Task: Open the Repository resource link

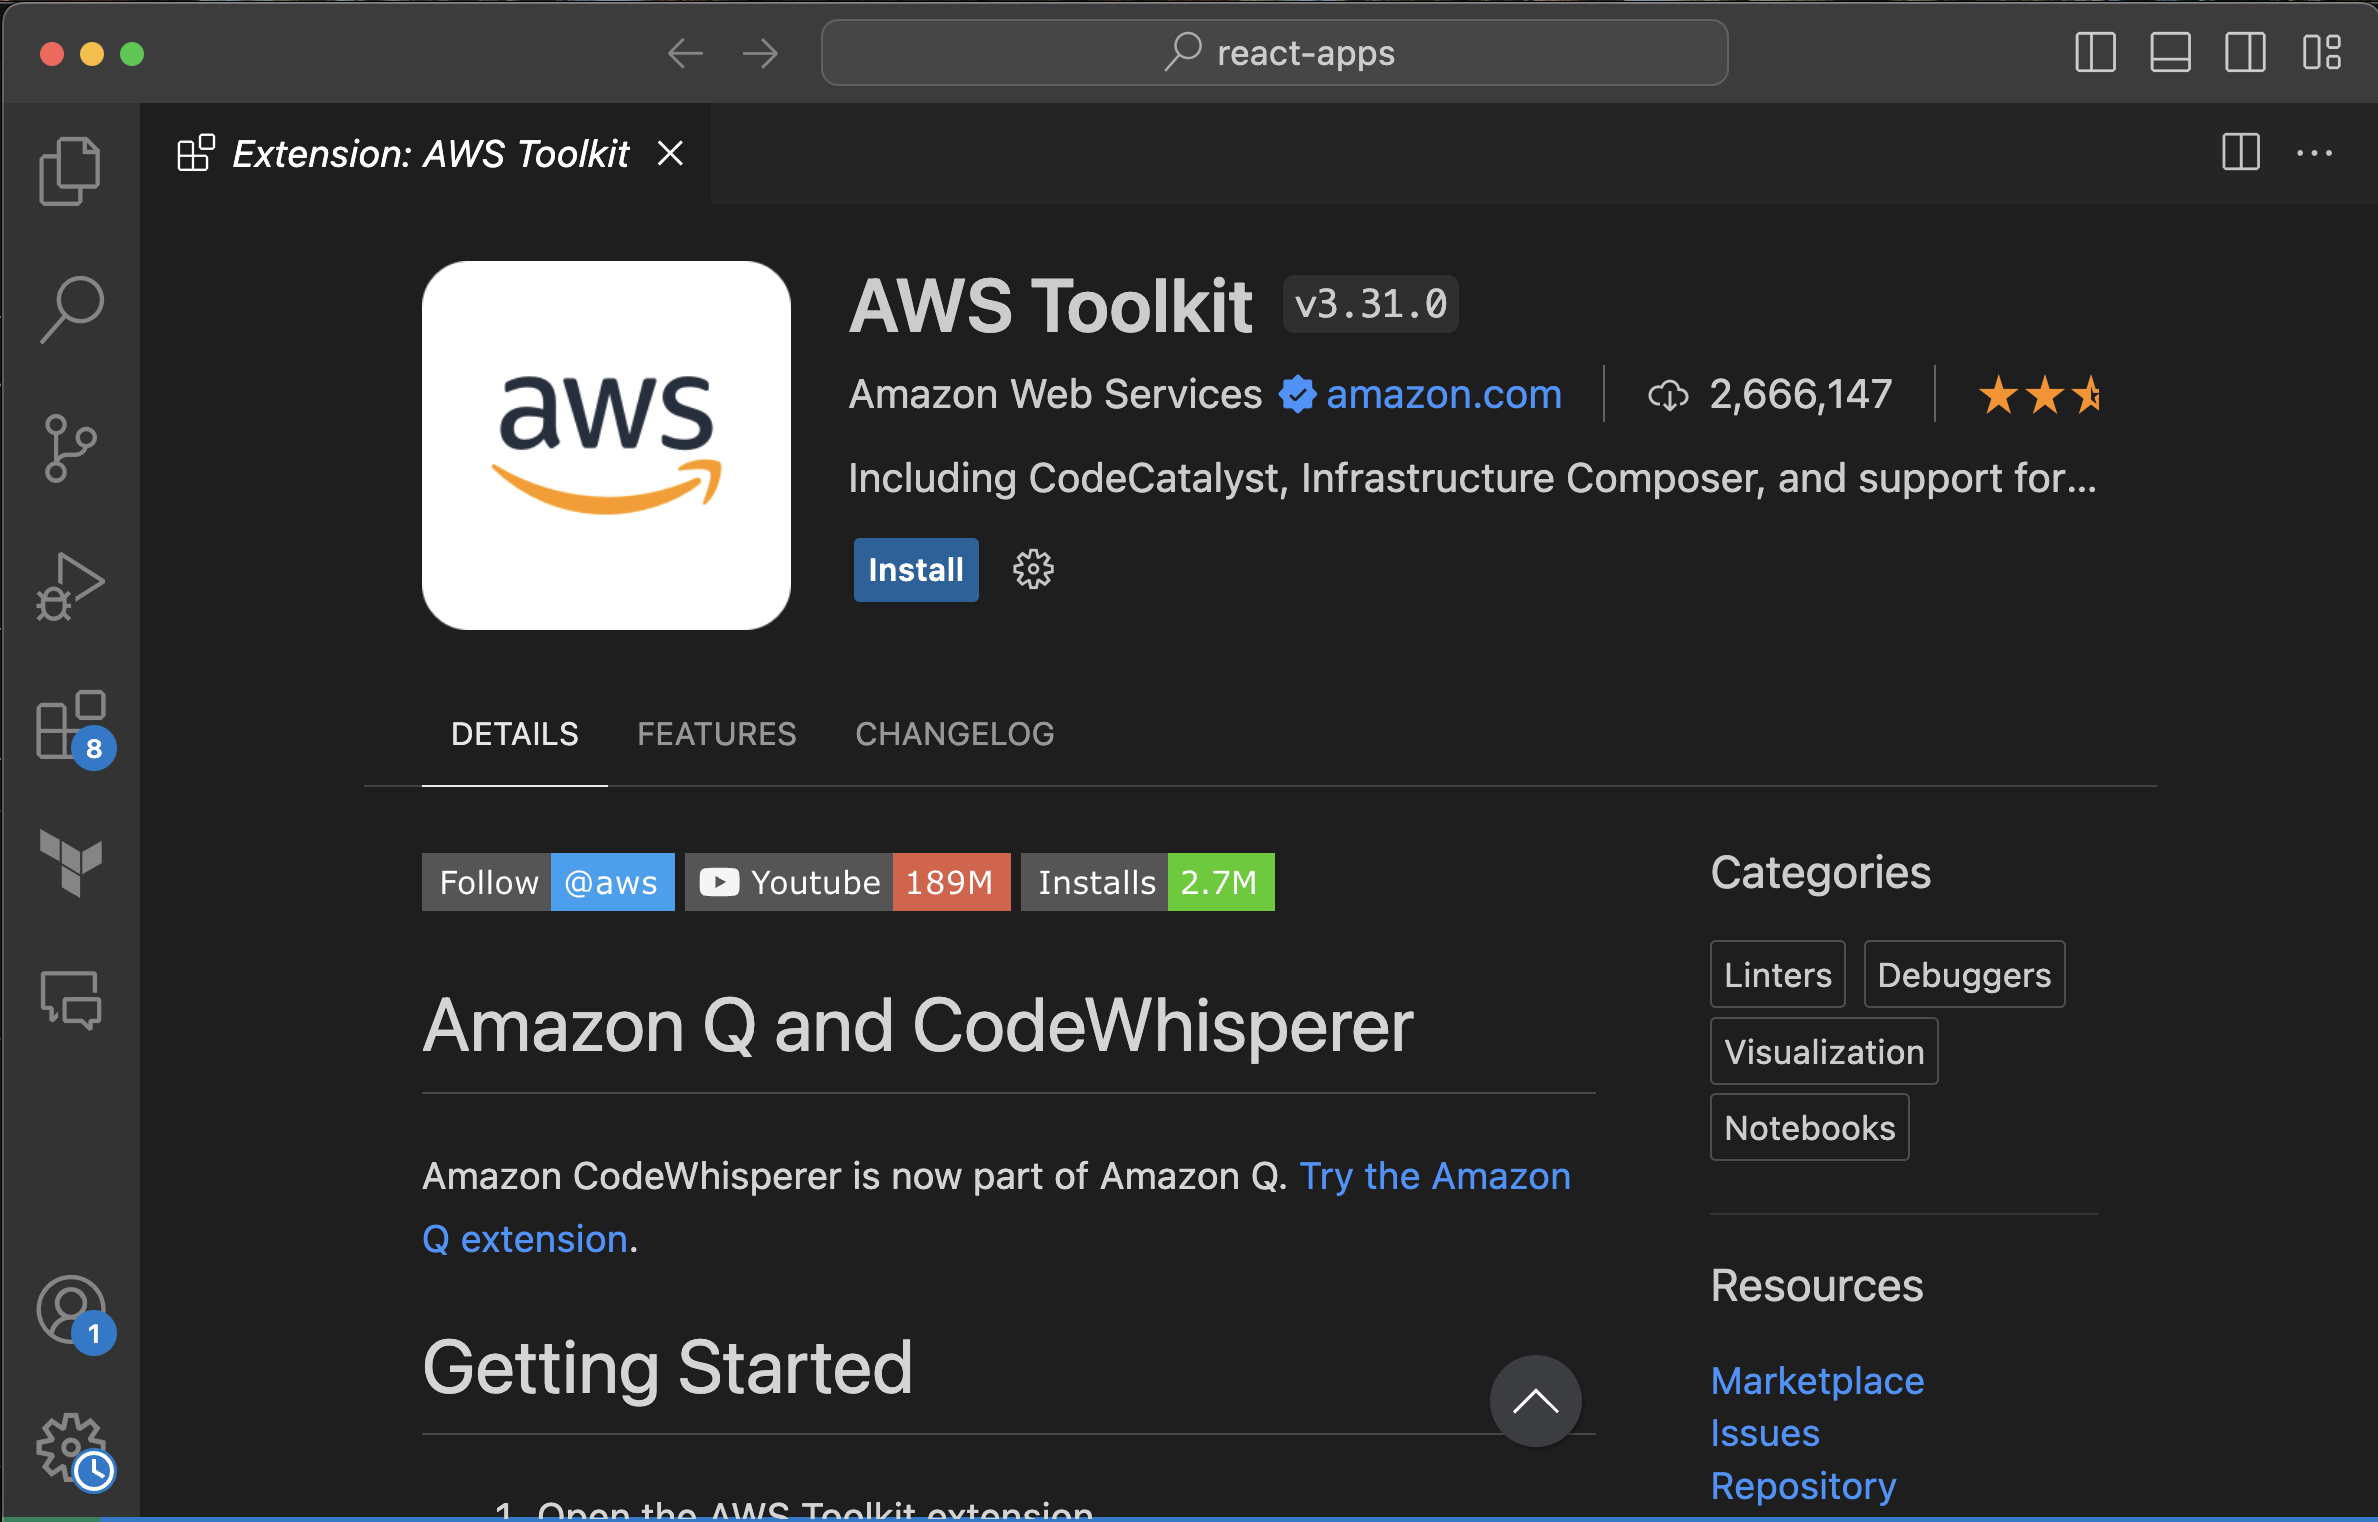Action: tap(1803, 1486)
